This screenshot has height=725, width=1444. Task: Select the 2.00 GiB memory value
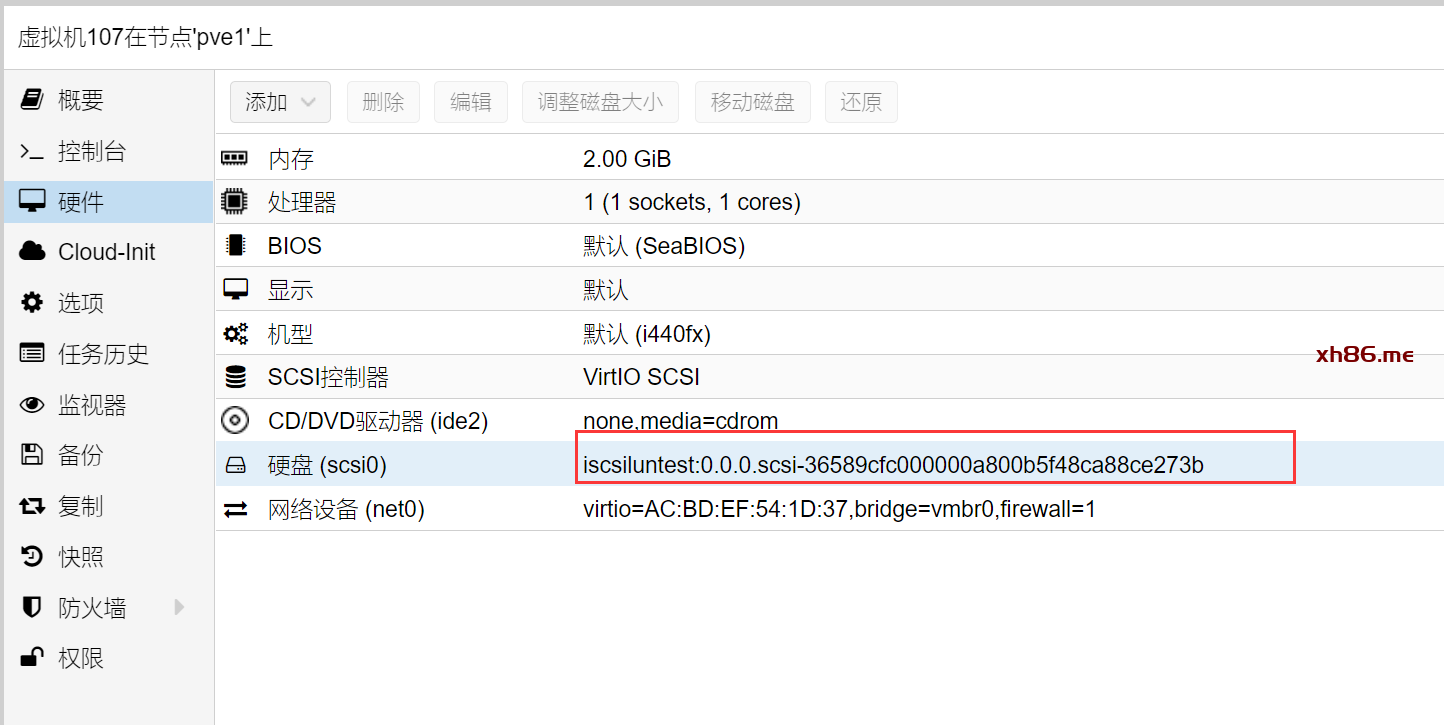[x=627, y=159]
